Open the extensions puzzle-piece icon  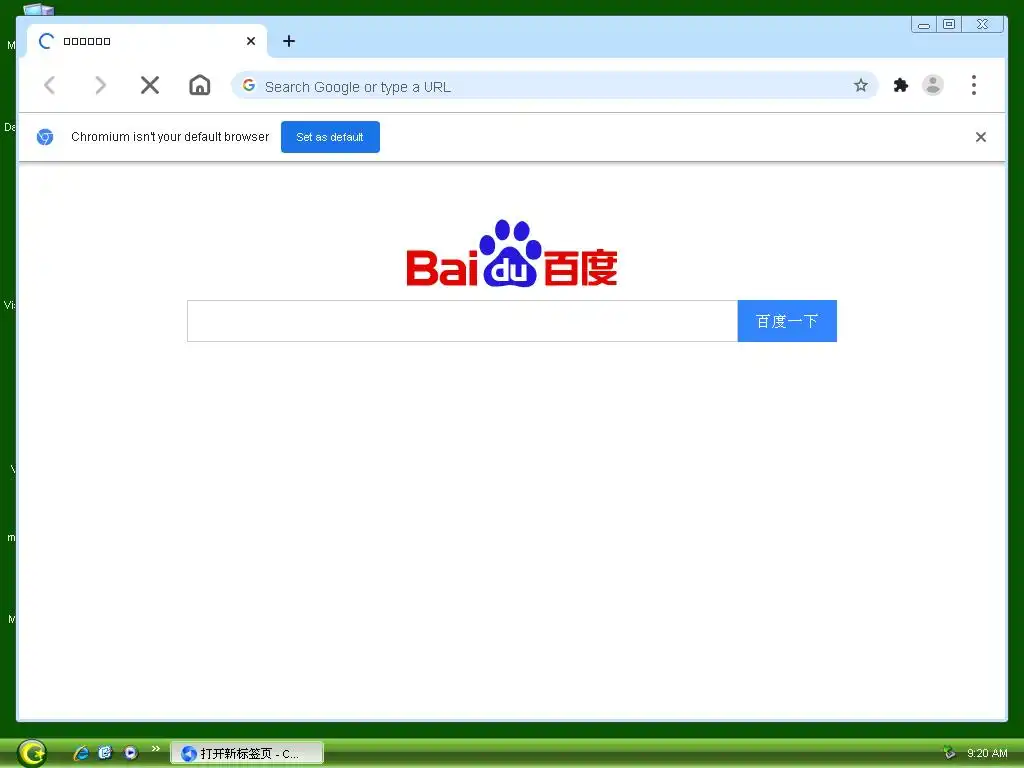[901, 85]
